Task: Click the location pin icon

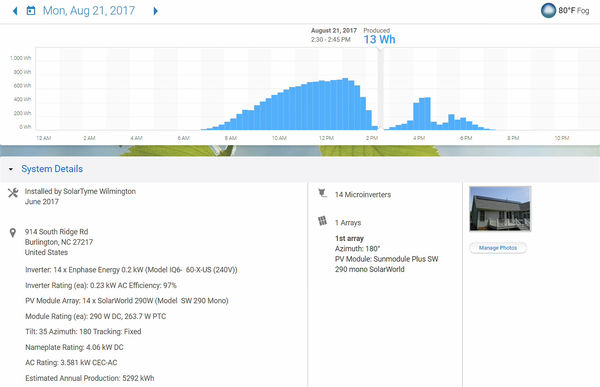Action: (13, 232)
